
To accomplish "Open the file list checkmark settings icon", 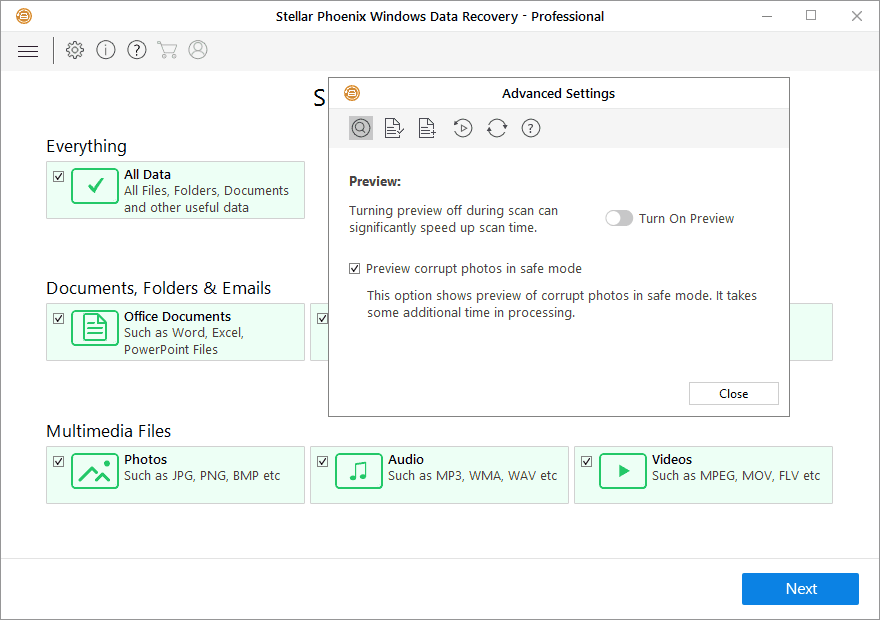I will pos(394,128).
